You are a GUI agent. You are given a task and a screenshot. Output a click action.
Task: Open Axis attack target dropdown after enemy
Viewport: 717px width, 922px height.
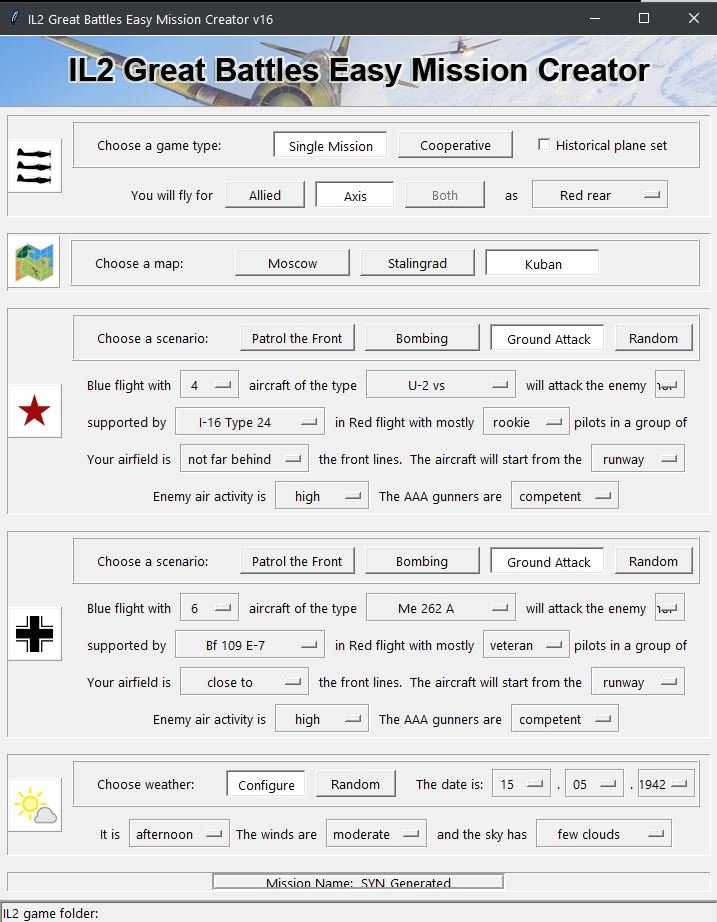pos(669,608)
